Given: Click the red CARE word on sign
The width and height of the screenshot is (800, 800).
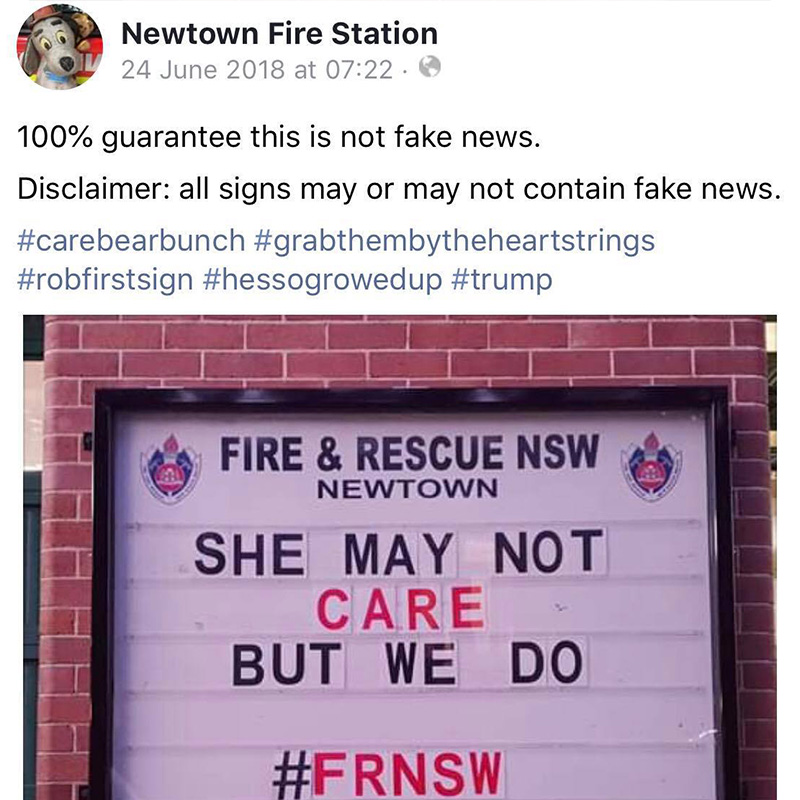Looking at the screenshot, I should 401,608.
